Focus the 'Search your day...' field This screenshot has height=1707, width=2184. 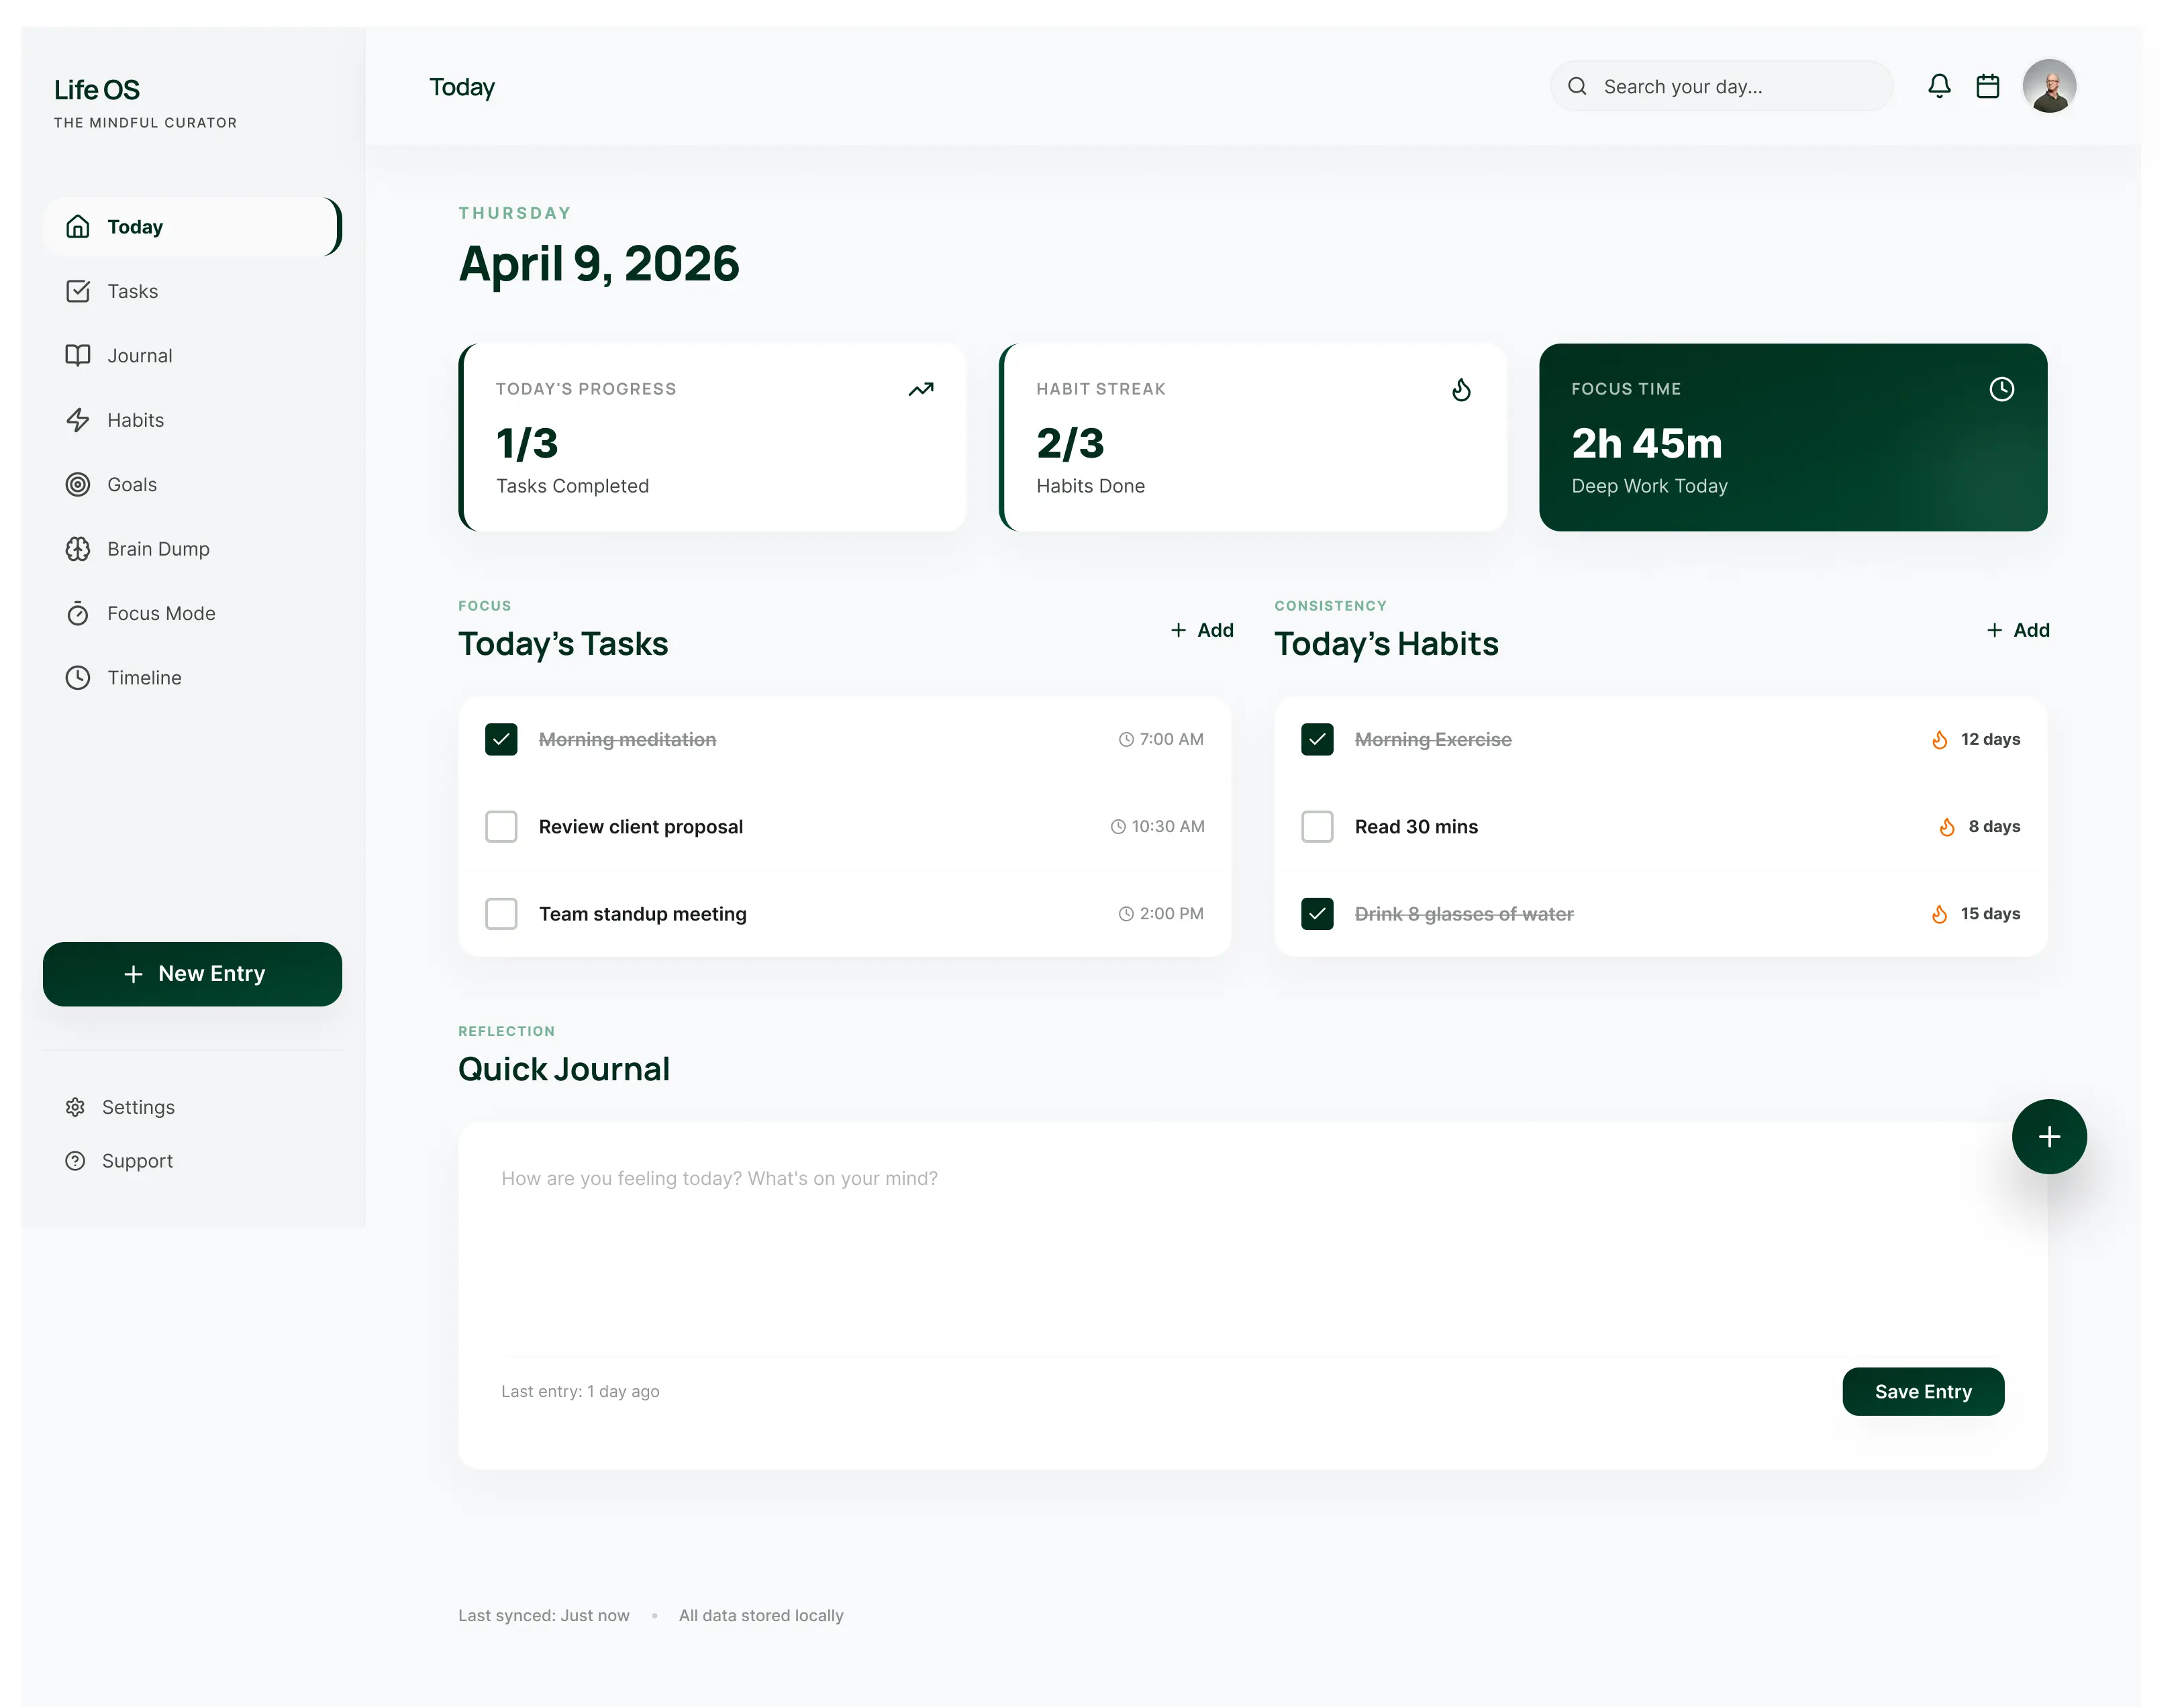pos(1721,86)
